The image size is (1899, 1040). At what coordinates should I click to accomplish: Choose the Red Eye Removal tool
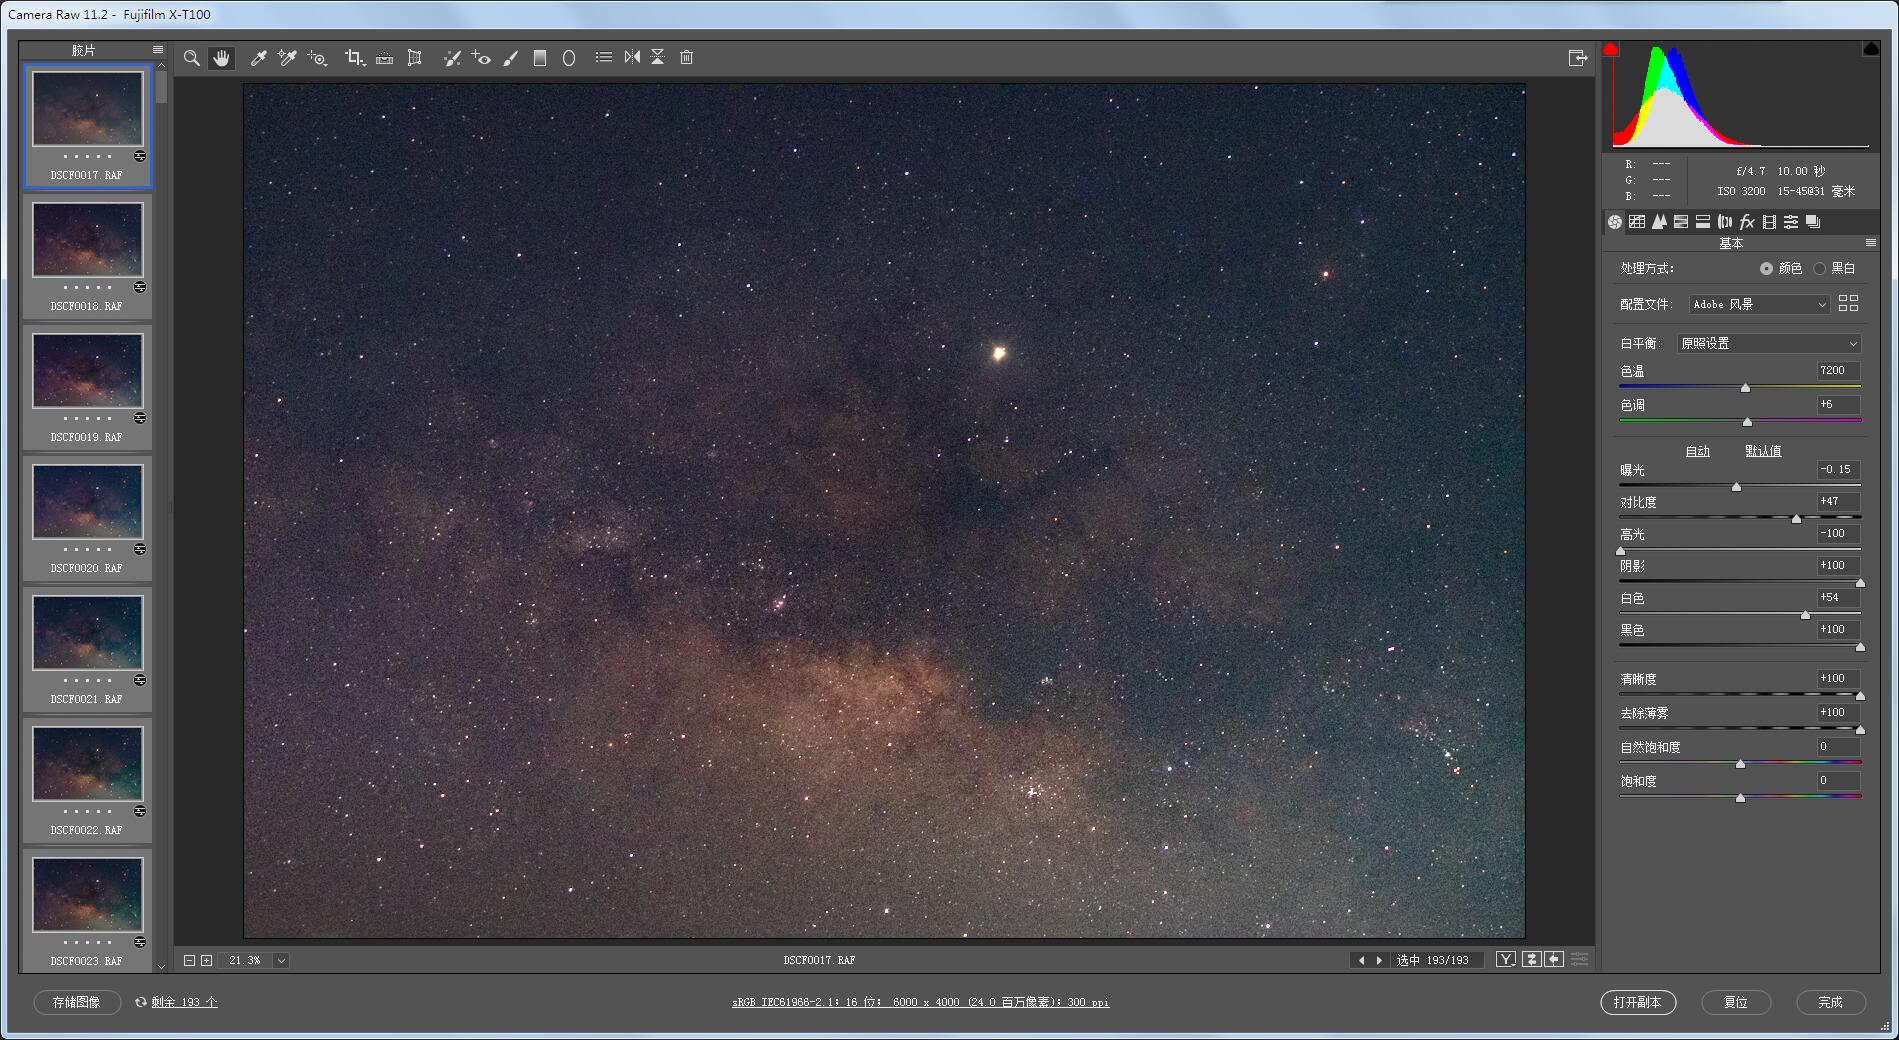coord(481,58)
